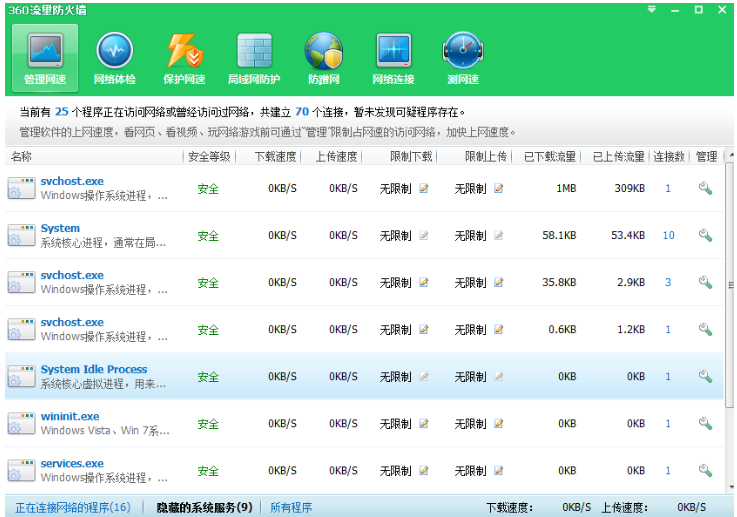
Task: Sort by 已下载流量 column header
Action: click(550, 157)
